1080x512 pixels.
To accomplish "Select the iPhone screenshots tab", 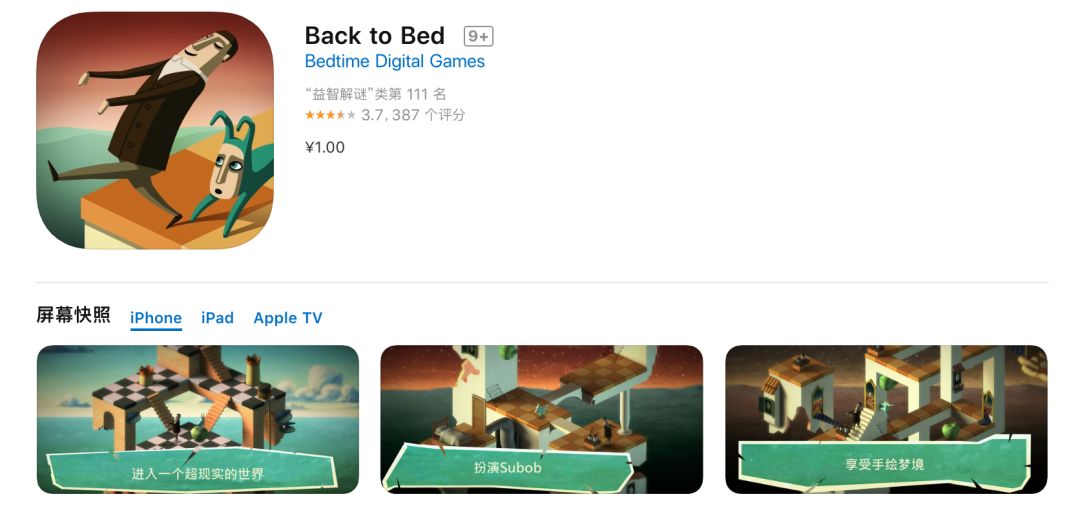I will coord(156,318).
